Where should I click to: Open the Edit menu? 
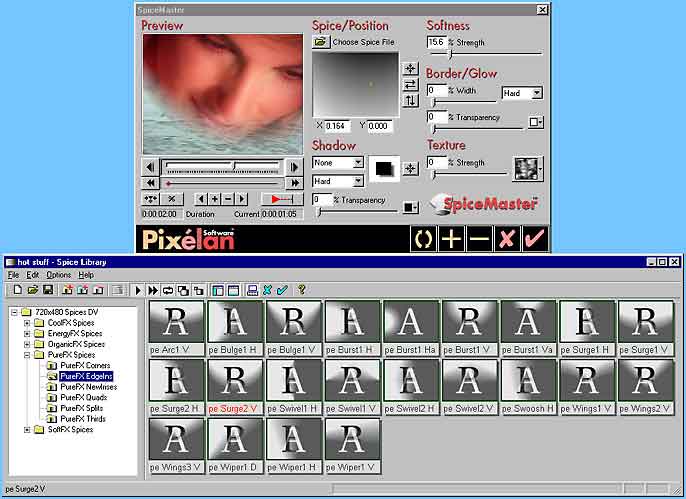32,275
